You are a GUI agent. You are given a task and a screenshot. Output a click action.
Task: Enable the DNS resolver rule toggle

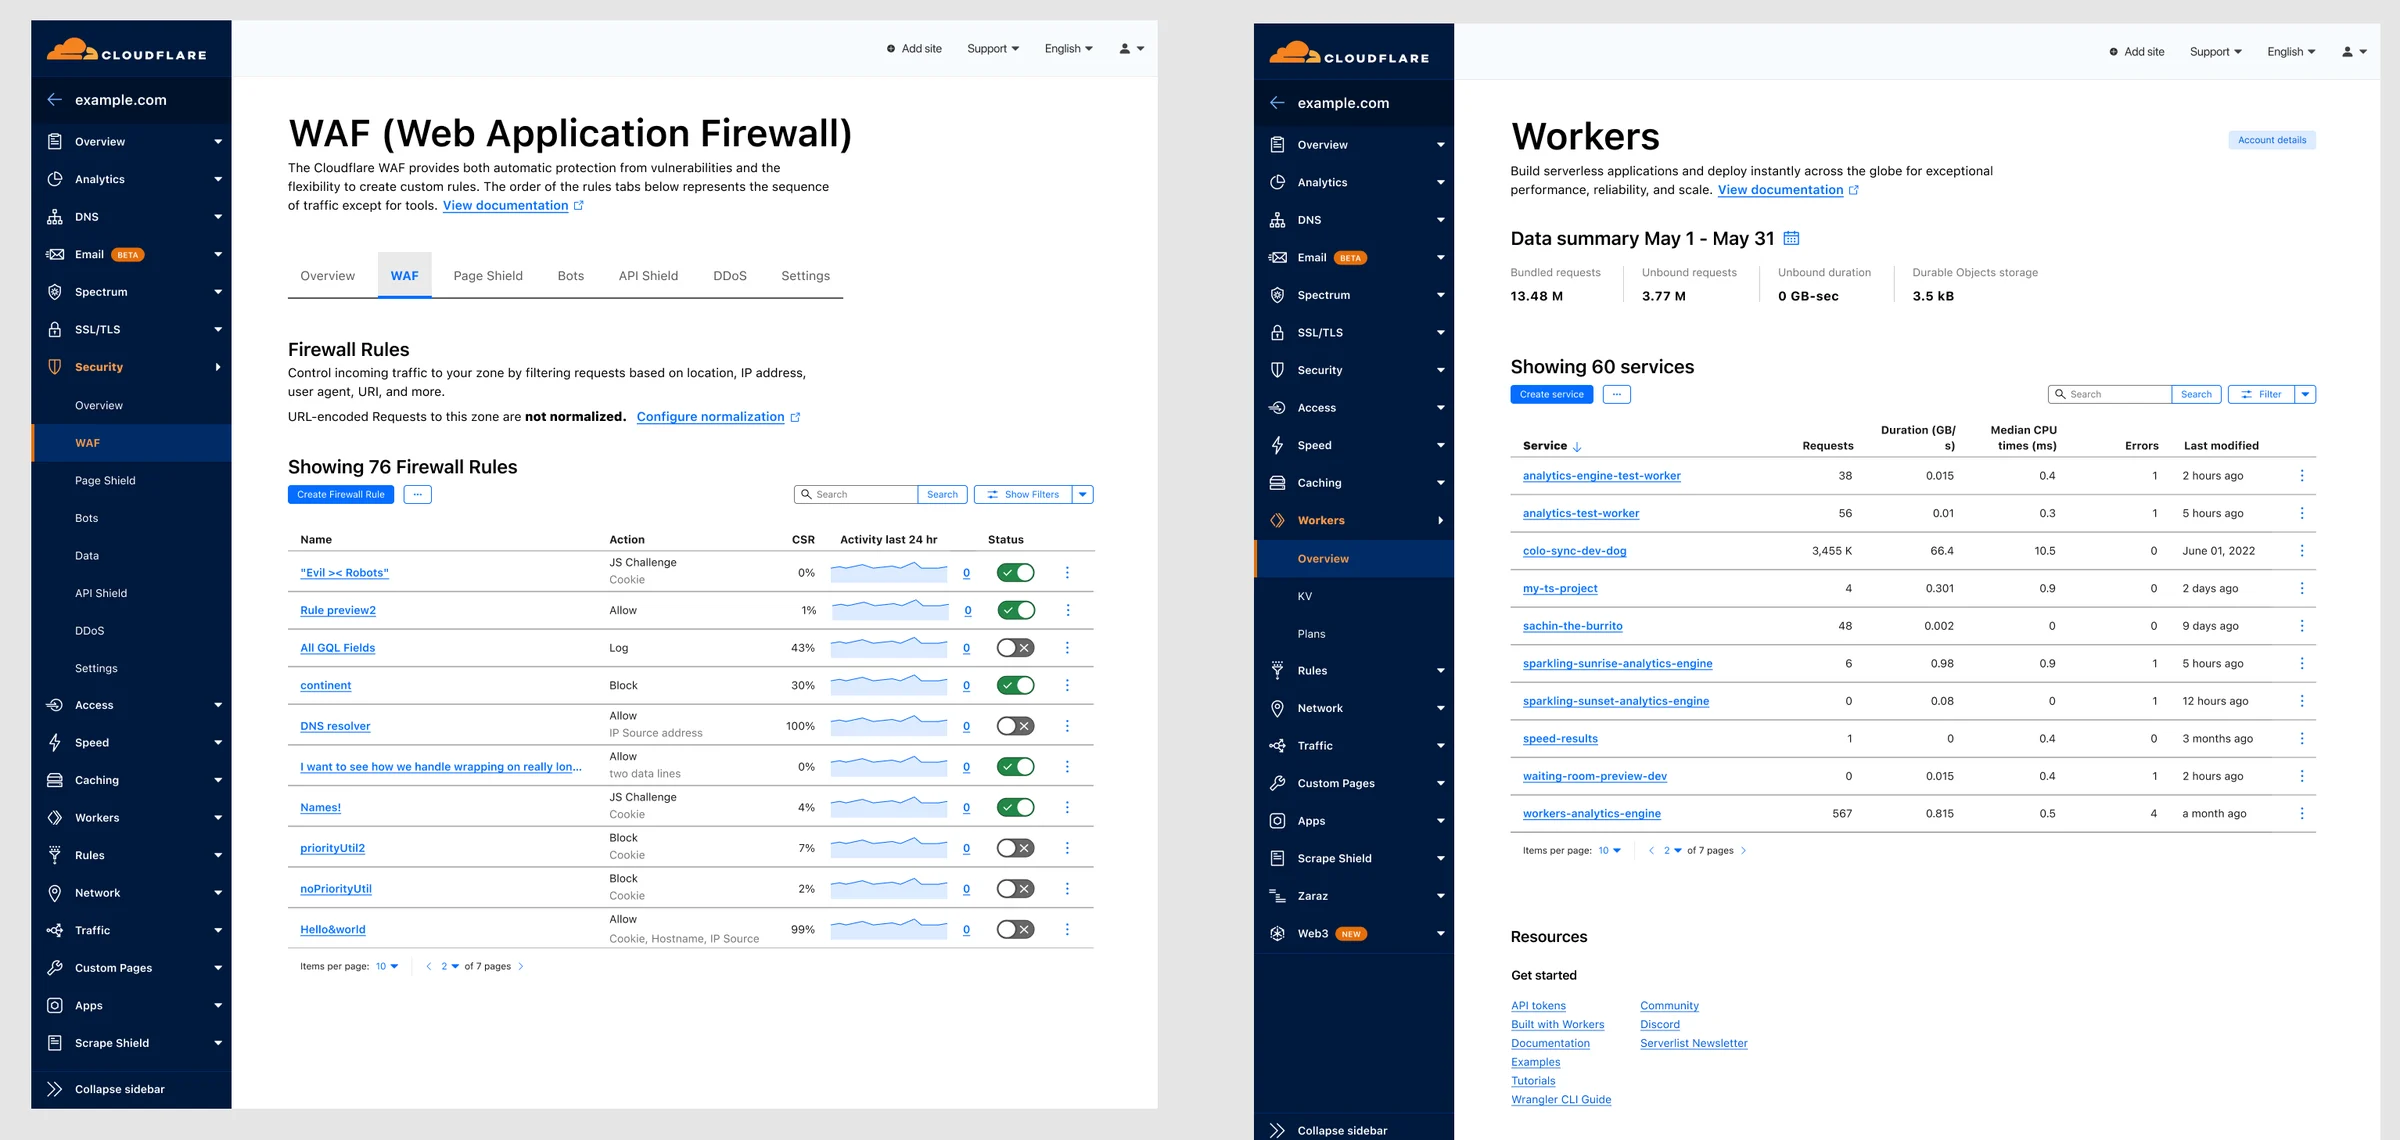coord(1015,726)
